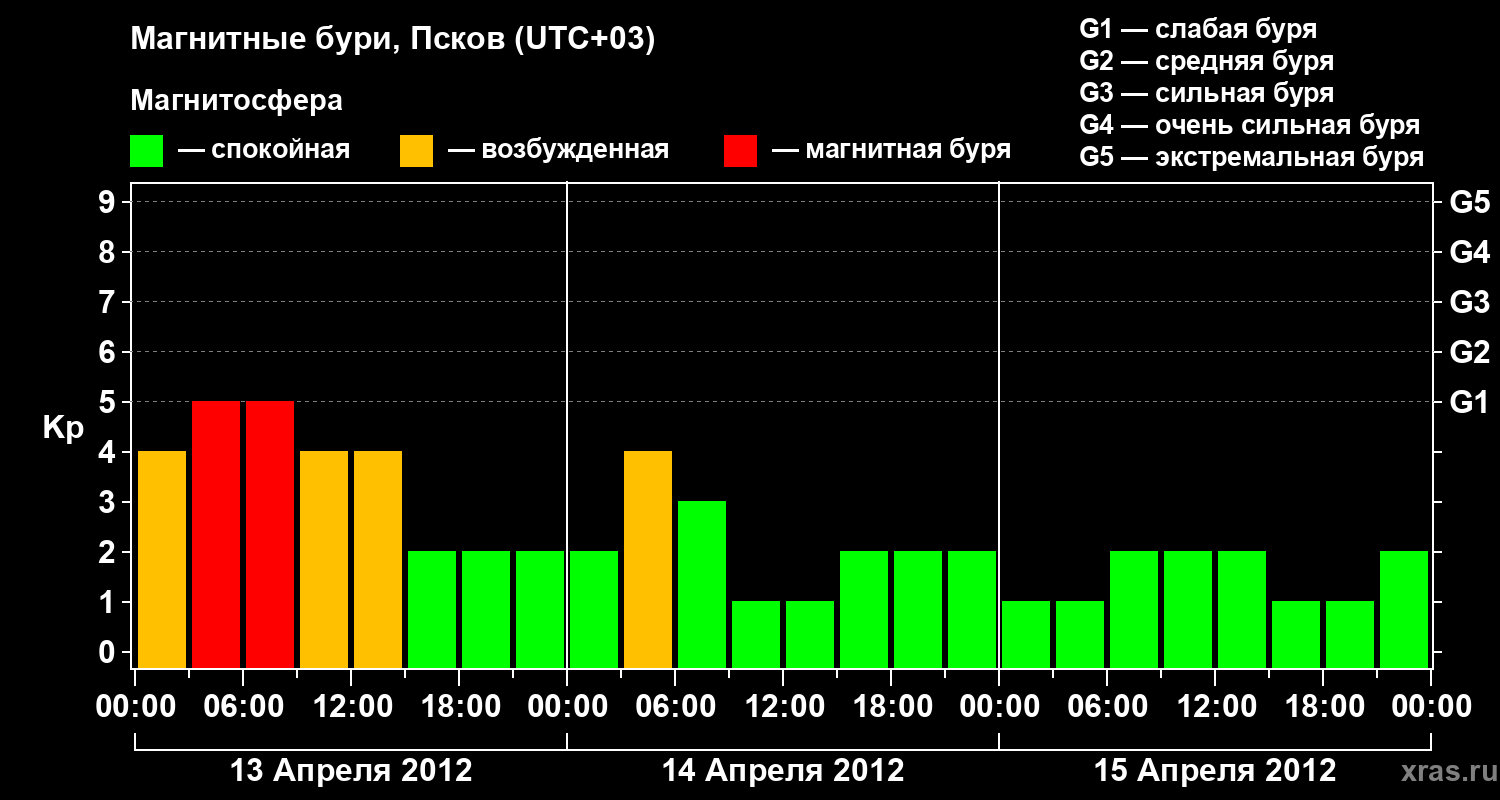This screenshot has height=800, width=1500.
Task: Click 'G2 — средняя буря' legend line
Action: coord(1207,61)
